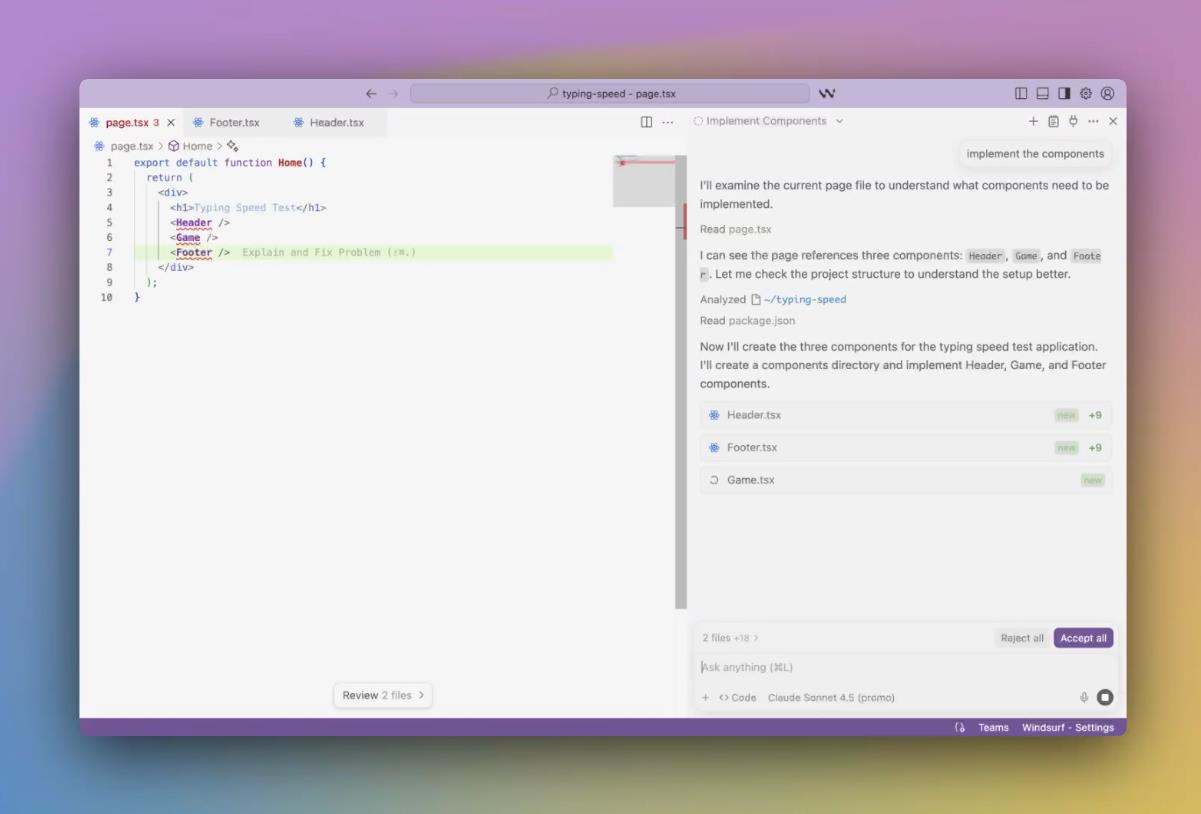Split the editor with the split icon
Image resolution: width=1201 pixels, height=814 pixels.
coord(646,122)
